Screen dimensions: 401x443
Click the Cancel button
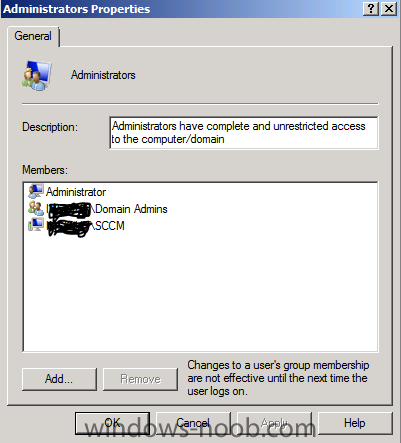point(193,423)
